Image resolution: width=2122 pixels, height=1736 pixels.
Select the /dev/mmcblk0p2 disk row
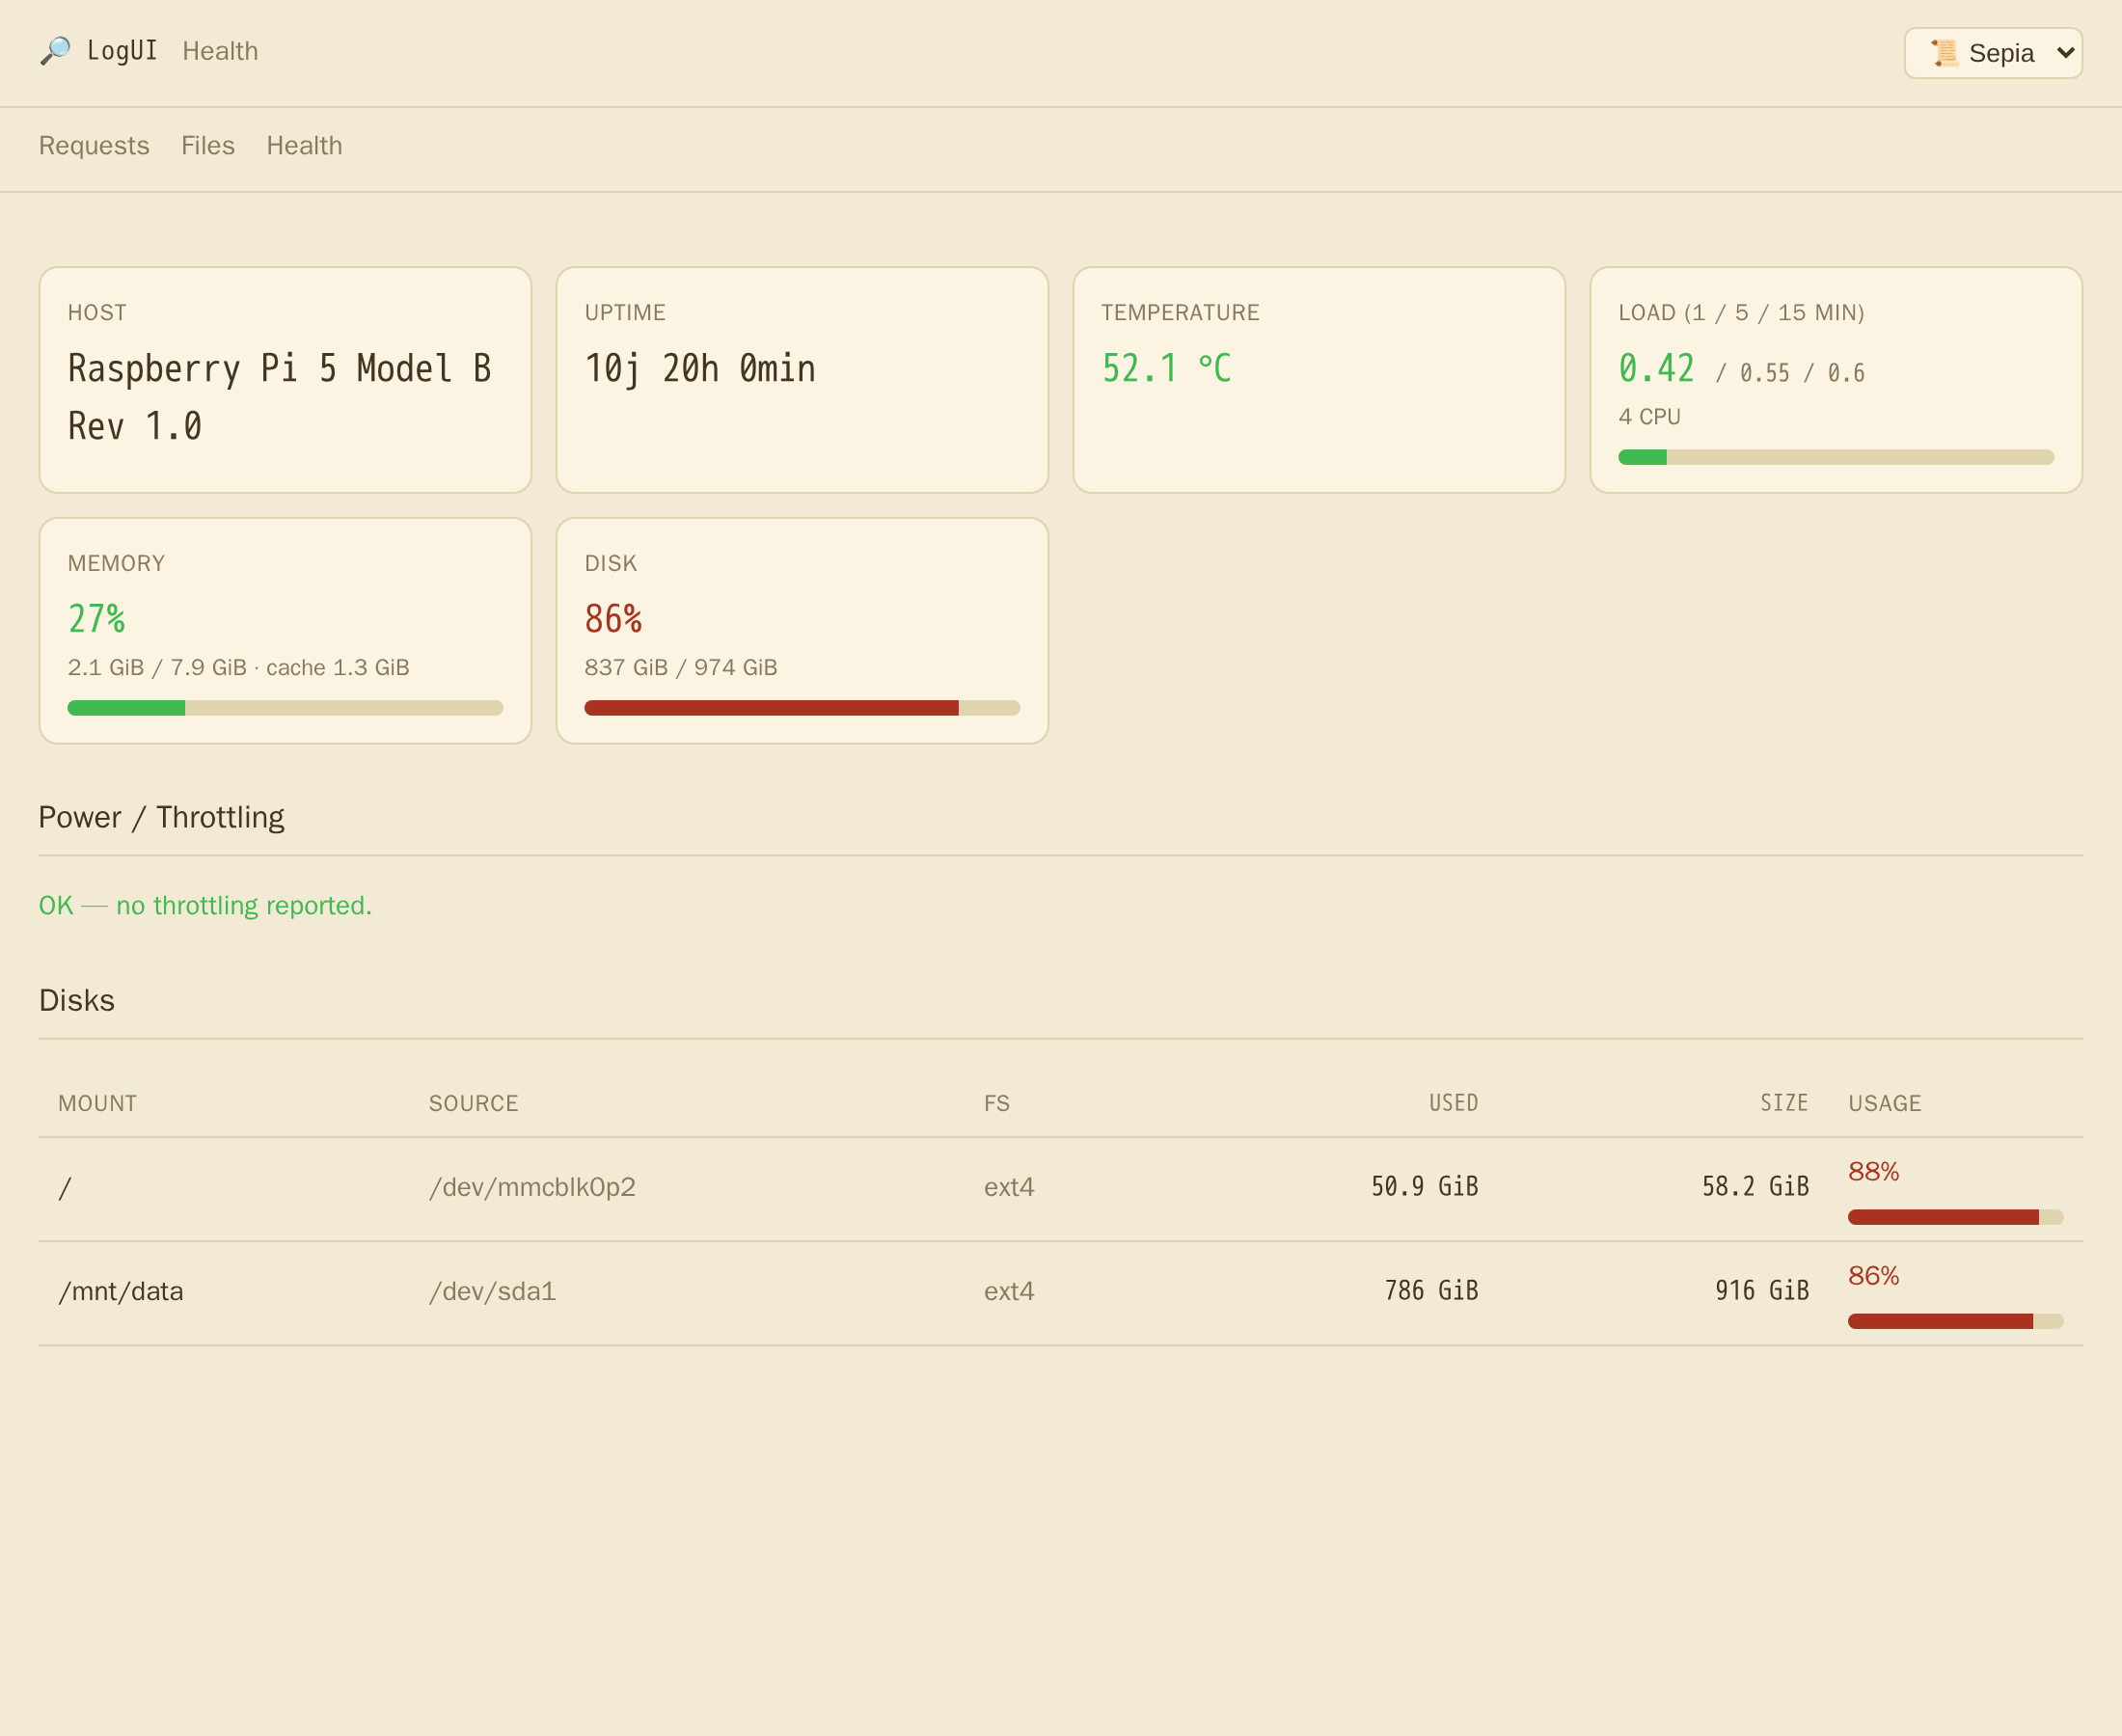point(1060,1189)
